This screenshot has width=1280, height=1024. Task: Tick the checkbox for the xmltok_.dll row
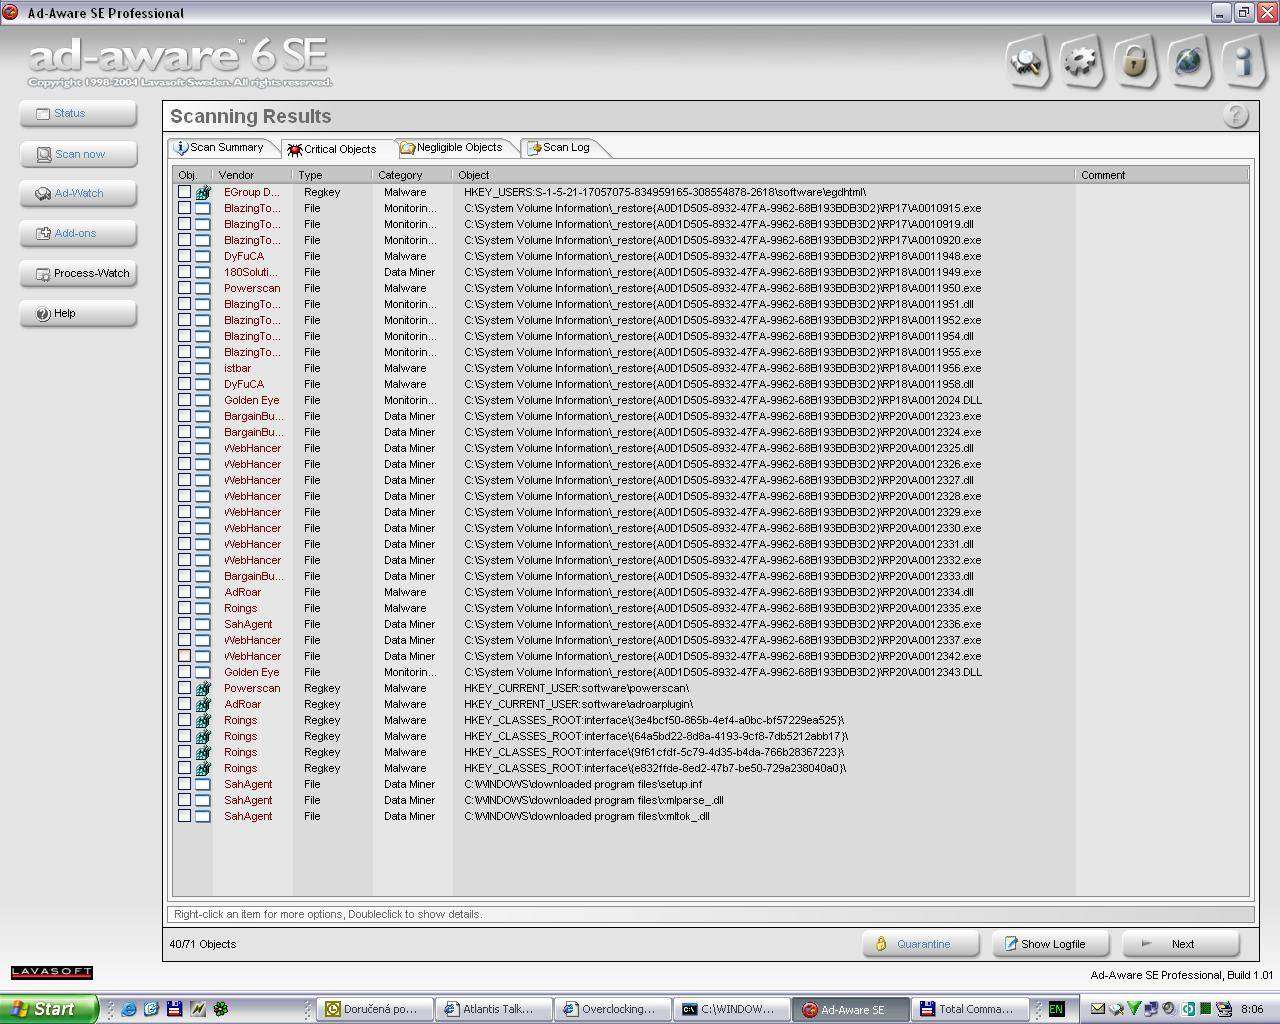click(184, 816)
